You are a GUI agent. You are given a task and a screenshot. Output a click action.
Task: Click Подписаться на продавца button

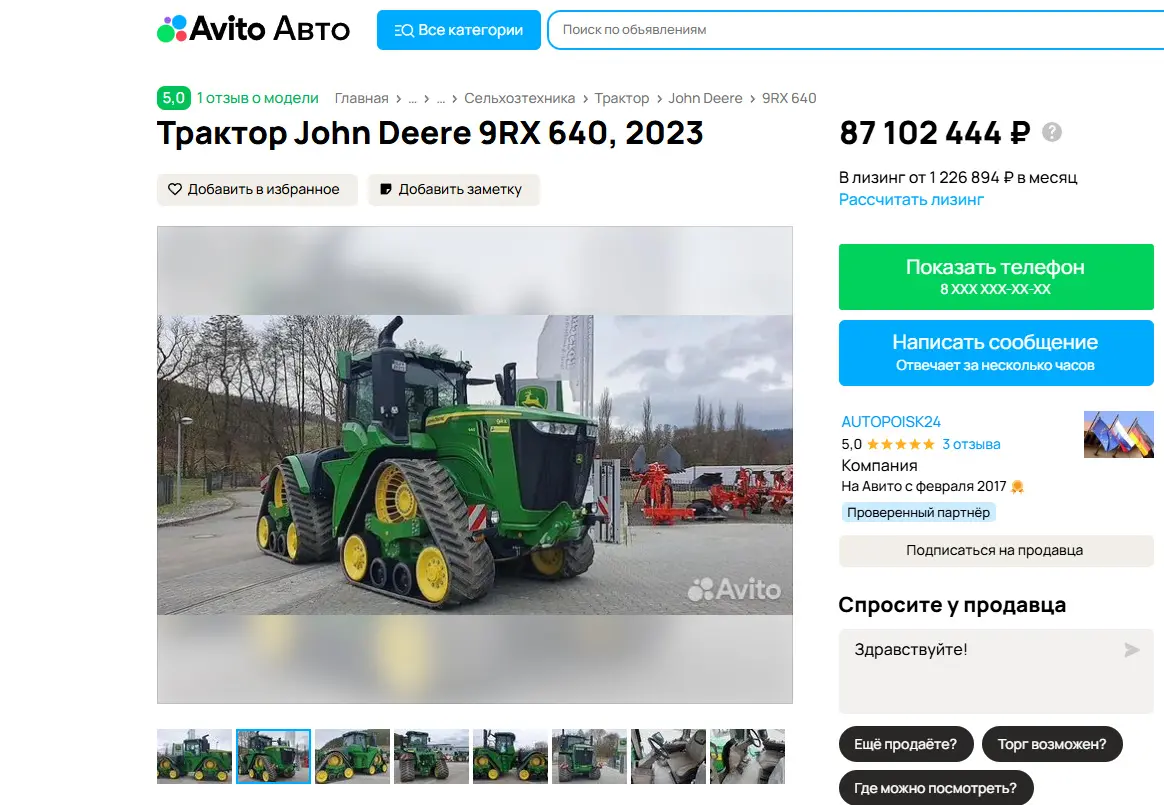[x=995, y=550]
